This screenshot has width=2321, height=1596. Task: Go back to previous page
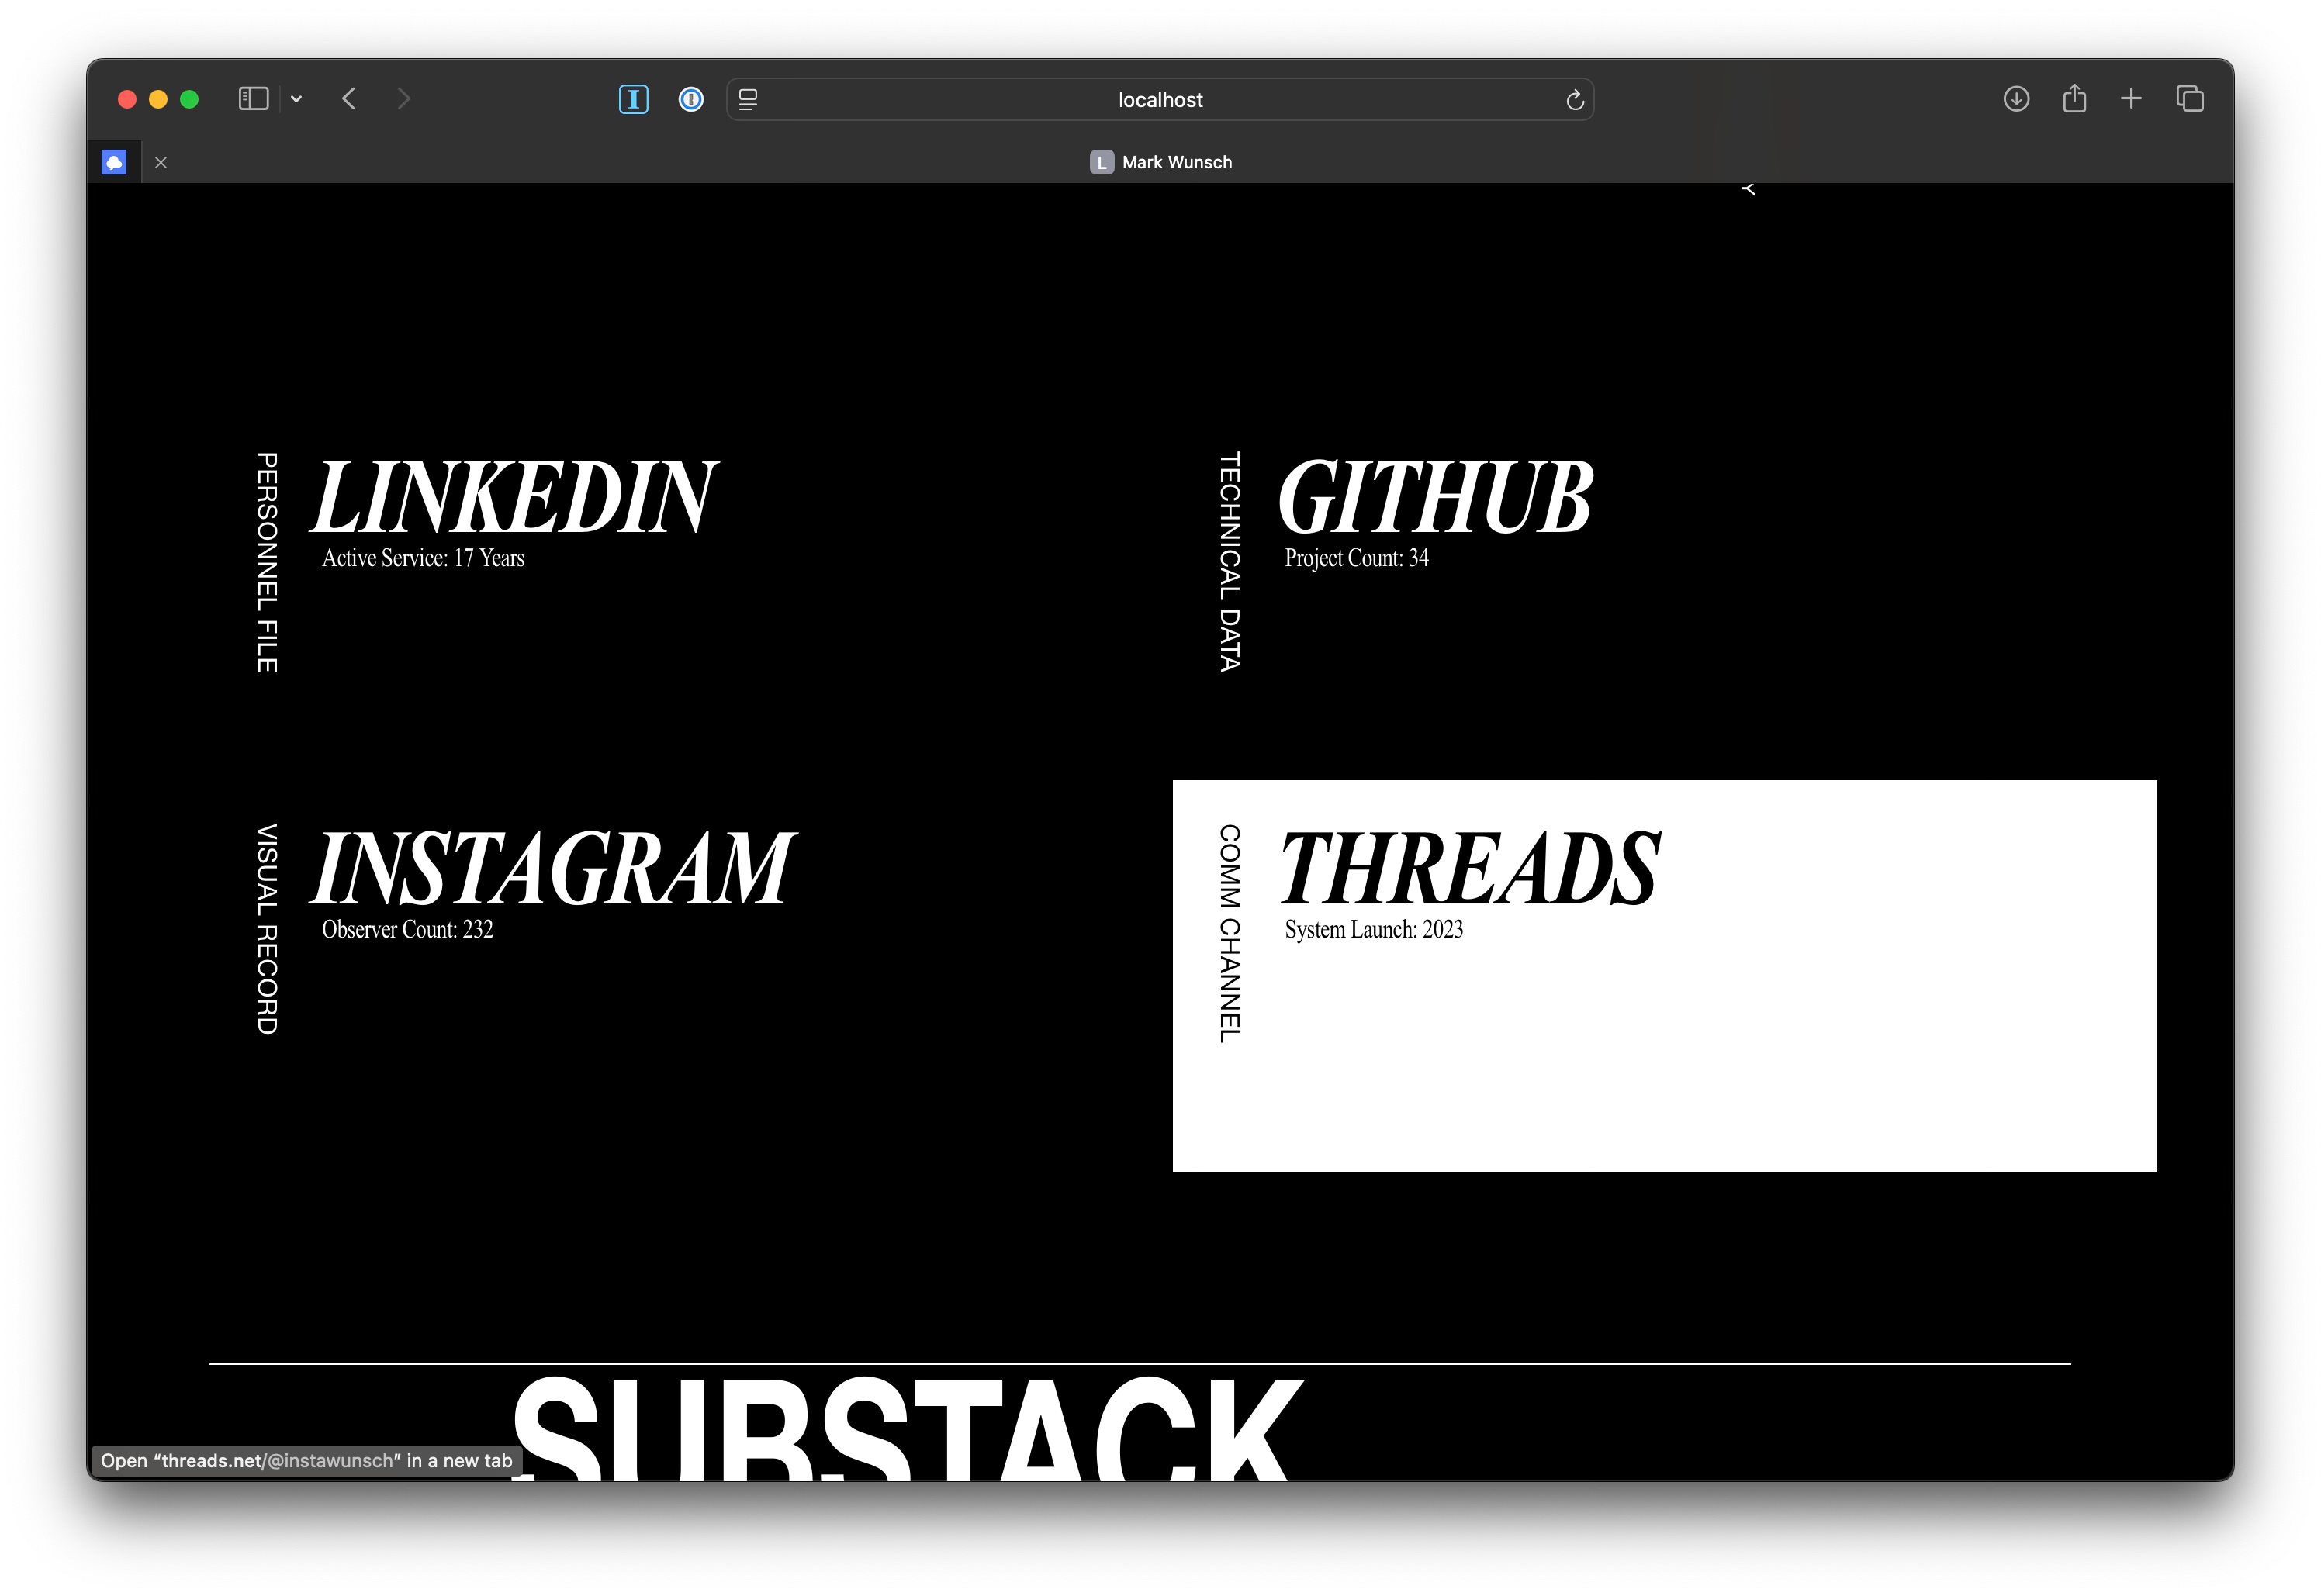pyautogui.click(x=349, y=99)
